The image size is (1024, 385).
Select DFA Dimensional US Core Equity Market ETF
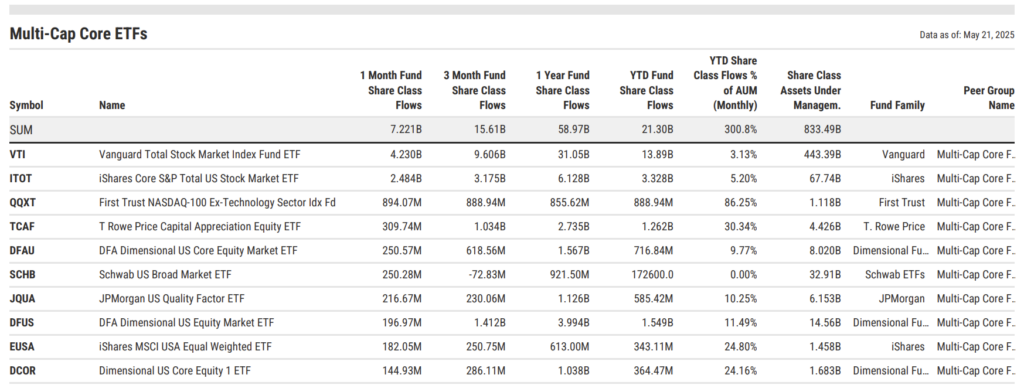198,251
